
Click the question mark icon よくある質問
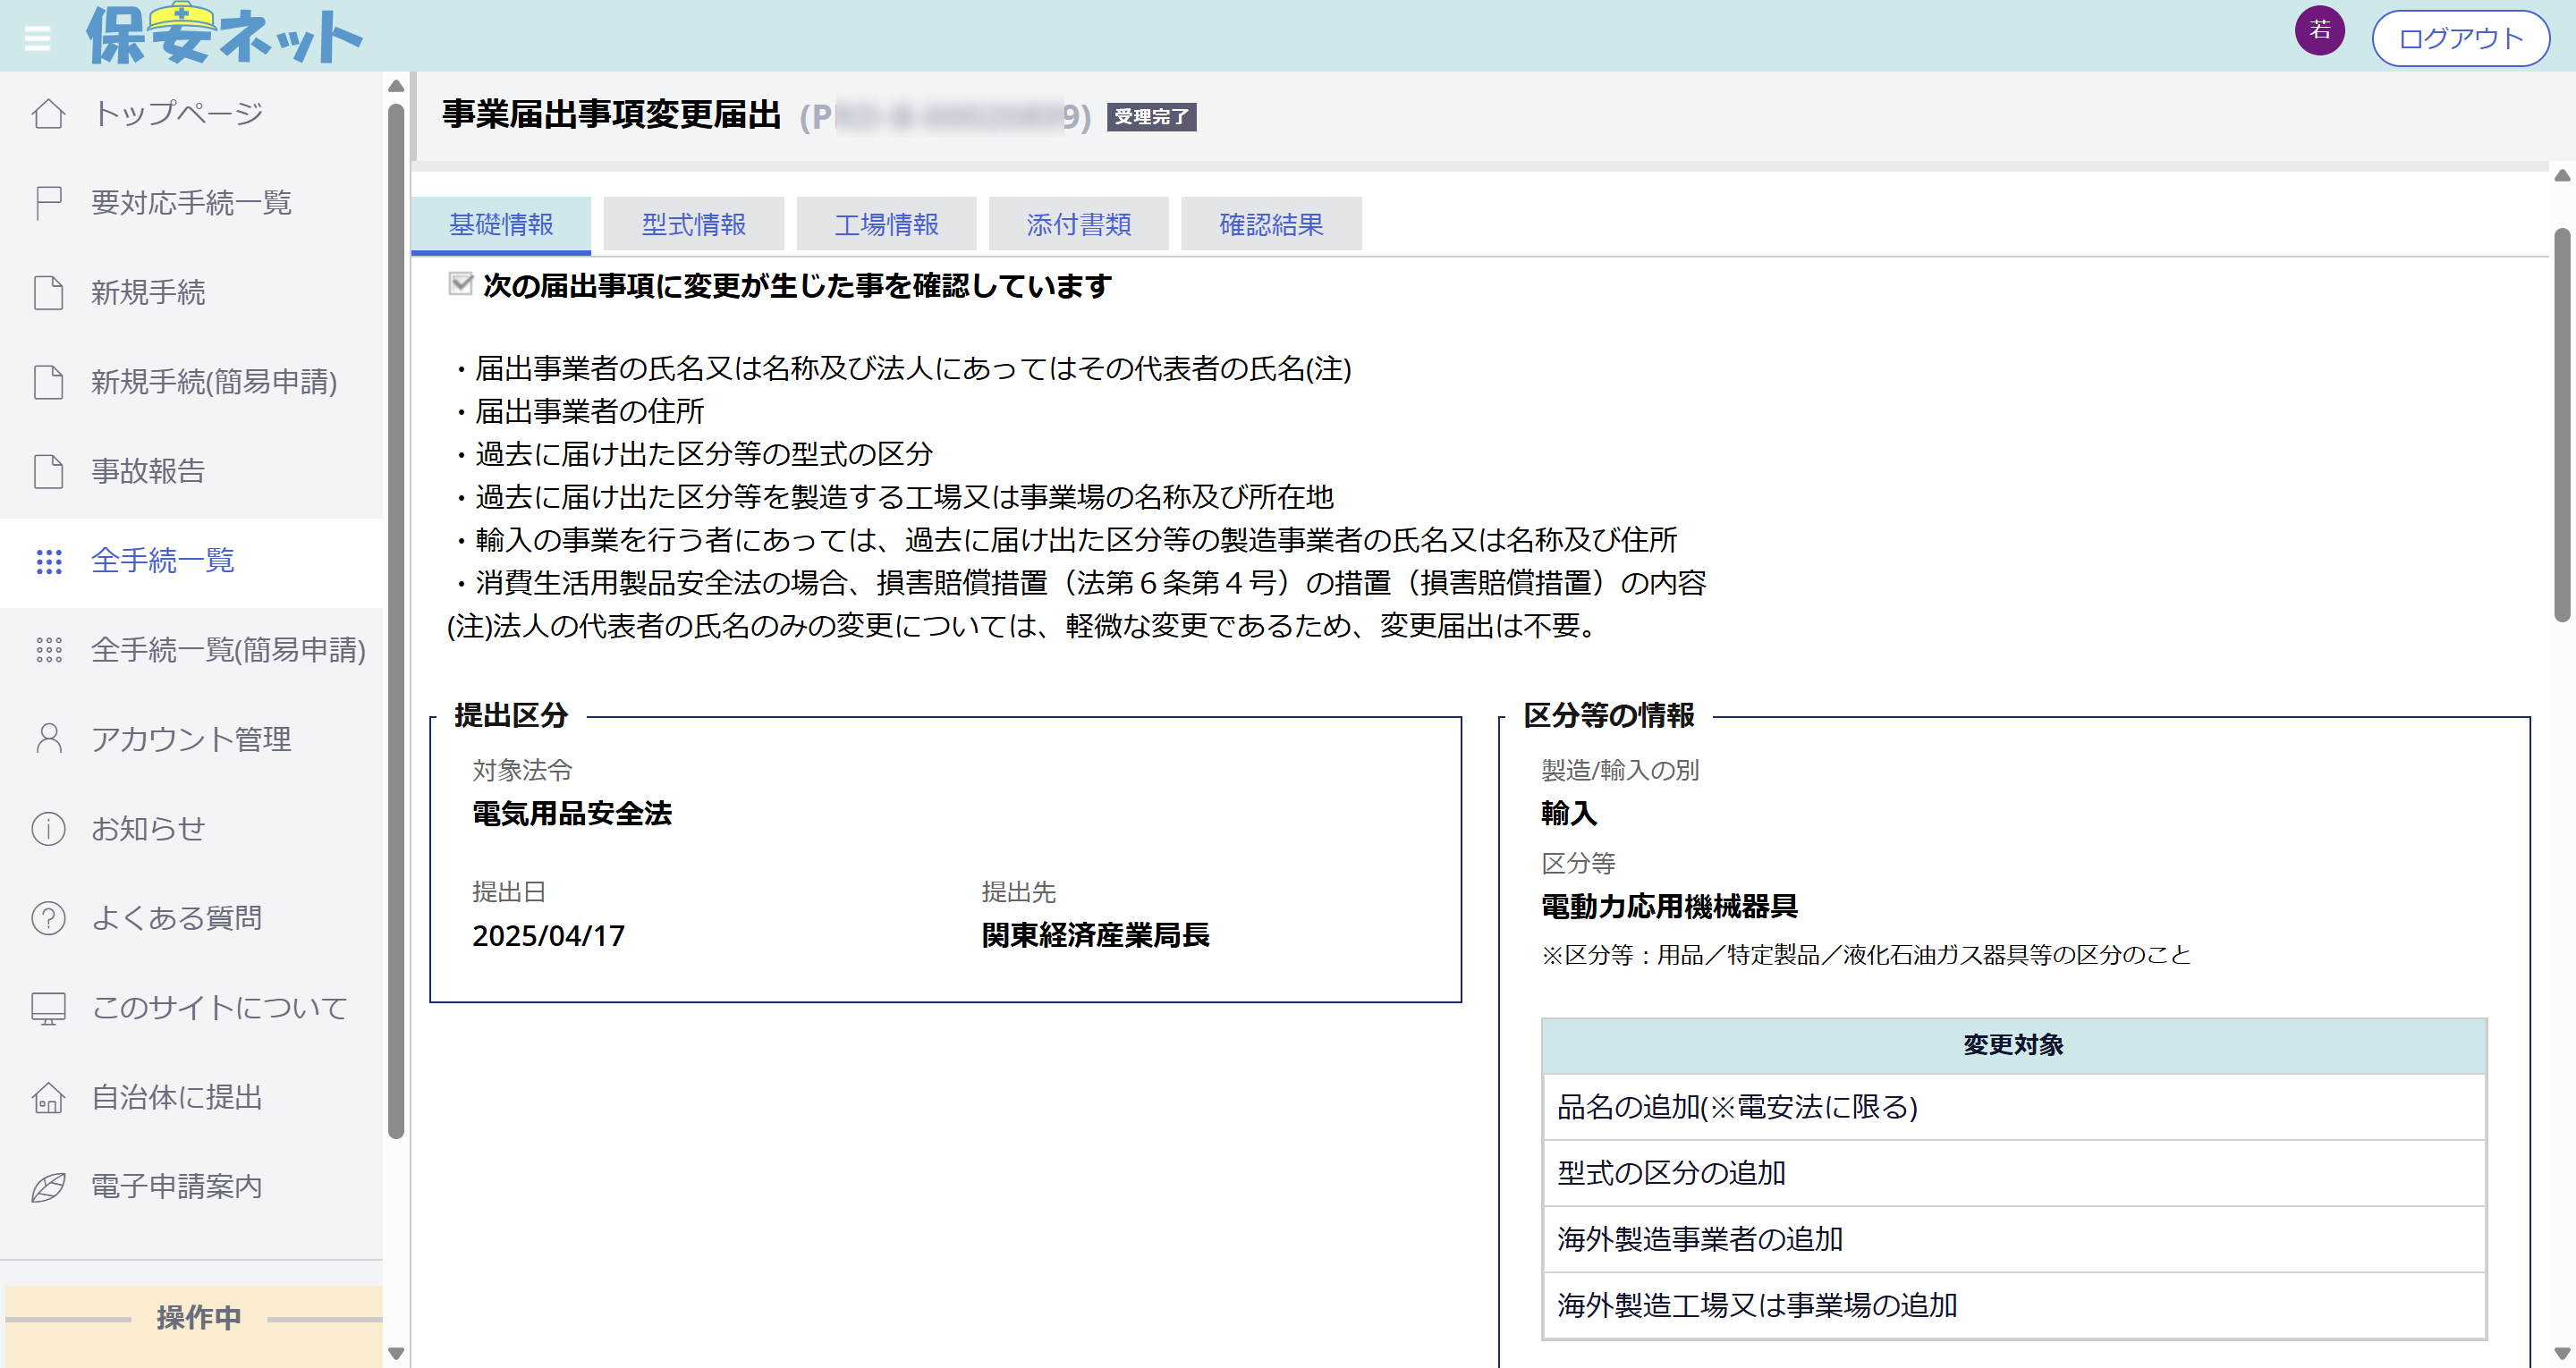48,918
